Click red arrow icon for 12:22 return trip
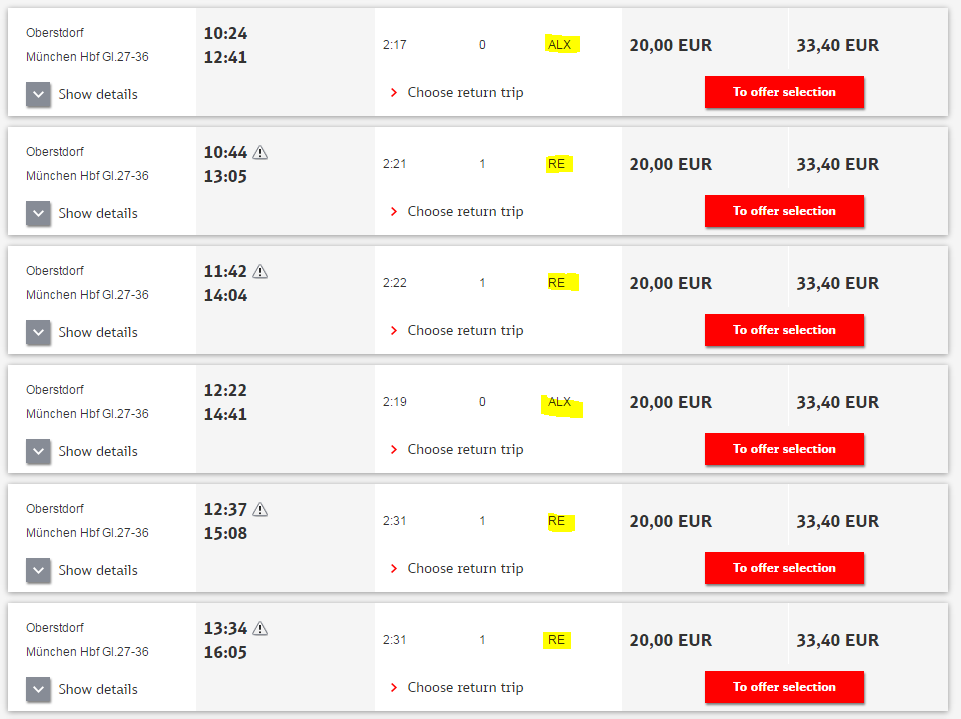Viewport: 961px width, 719px height. click(x=394, y=449)
